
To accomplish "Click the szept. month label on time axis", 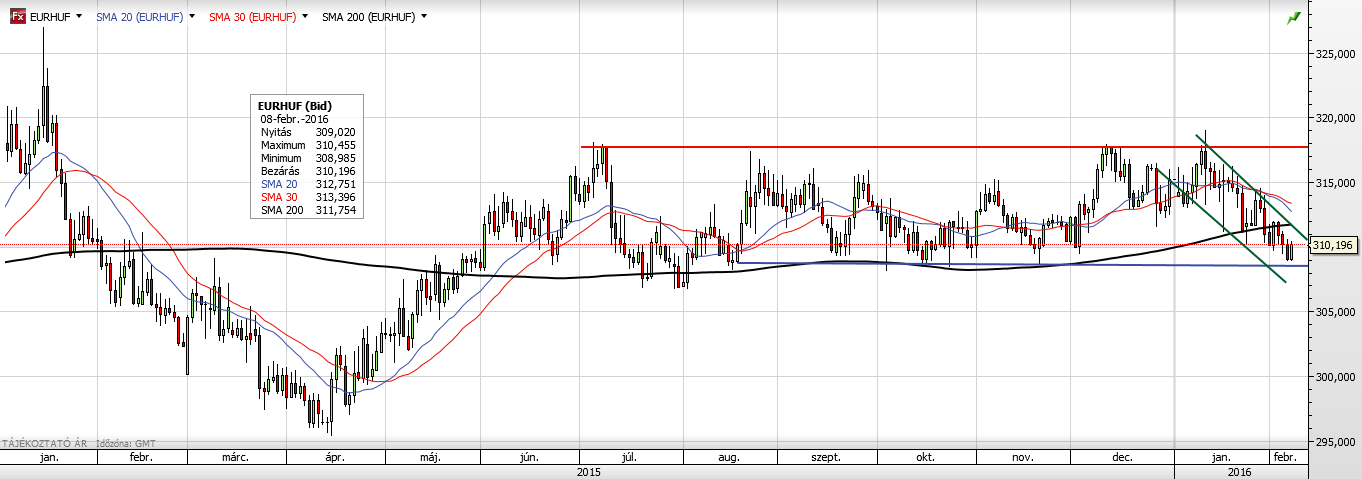I will tap(826, 457).
